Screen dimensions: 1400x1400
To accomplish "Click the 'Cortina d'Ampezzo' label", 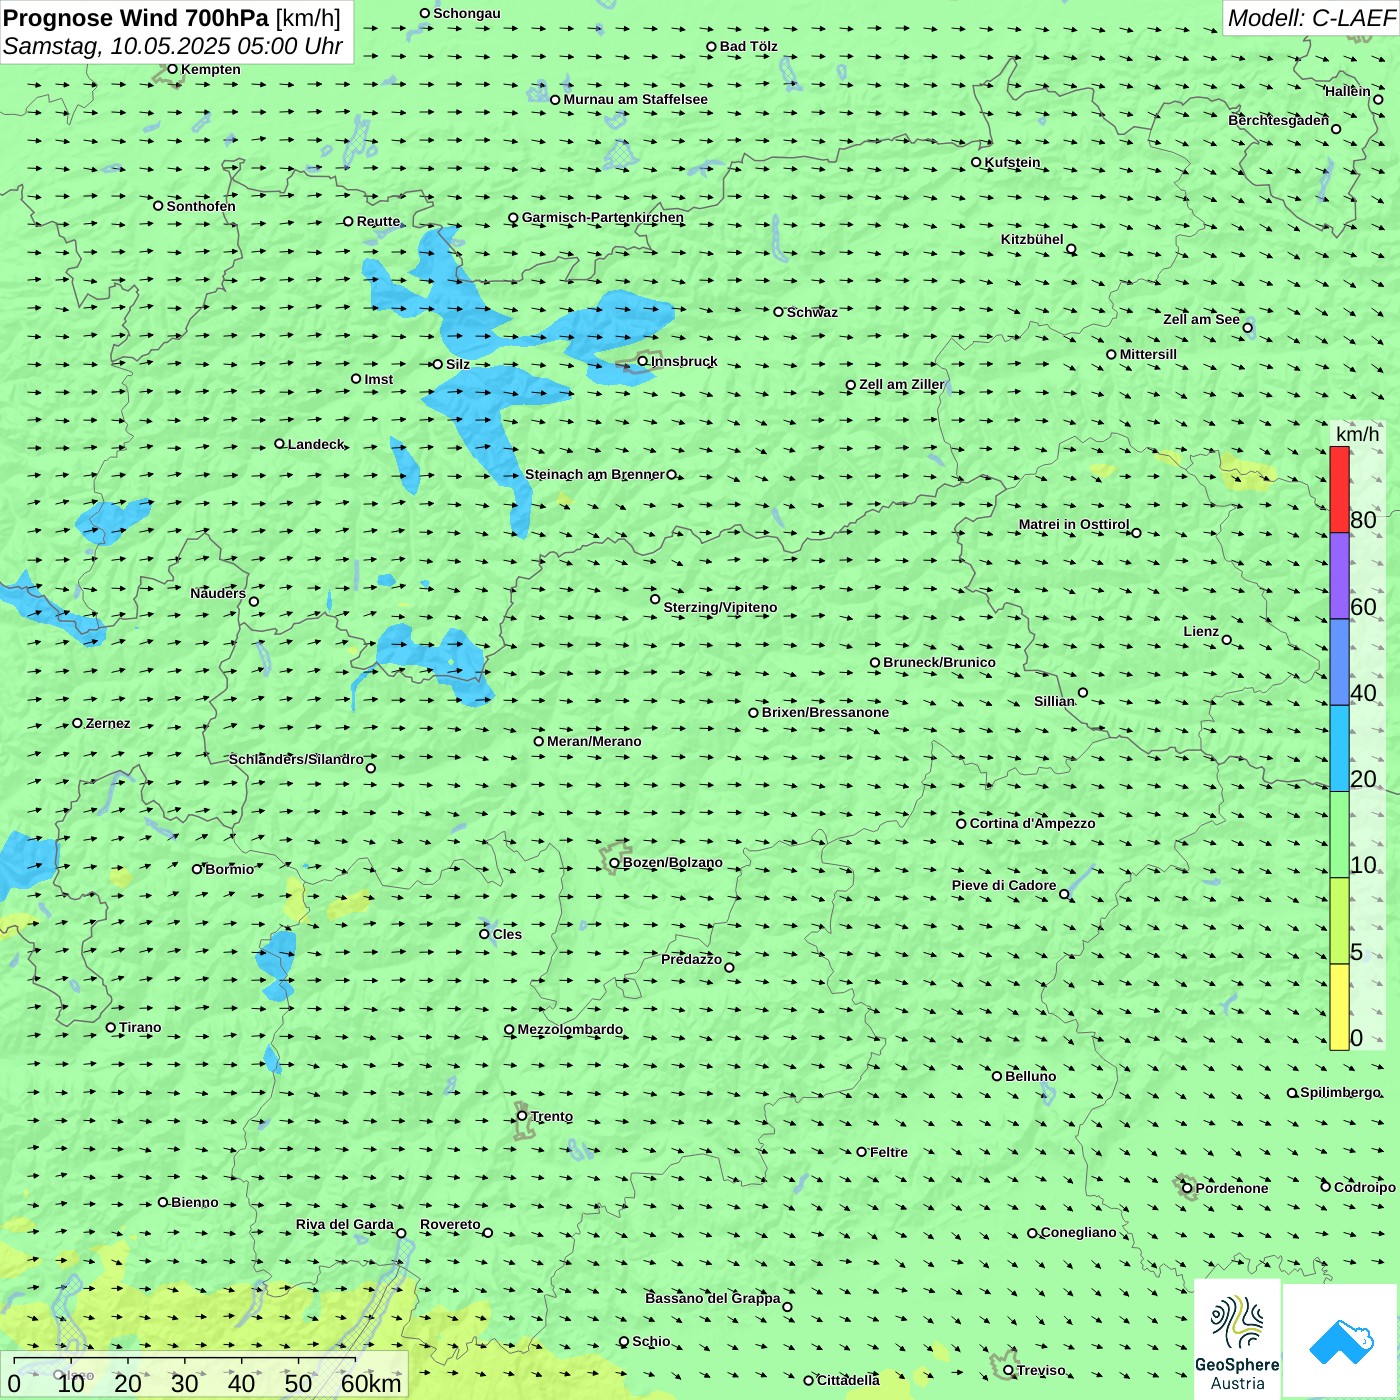I will coord(1032,823).
